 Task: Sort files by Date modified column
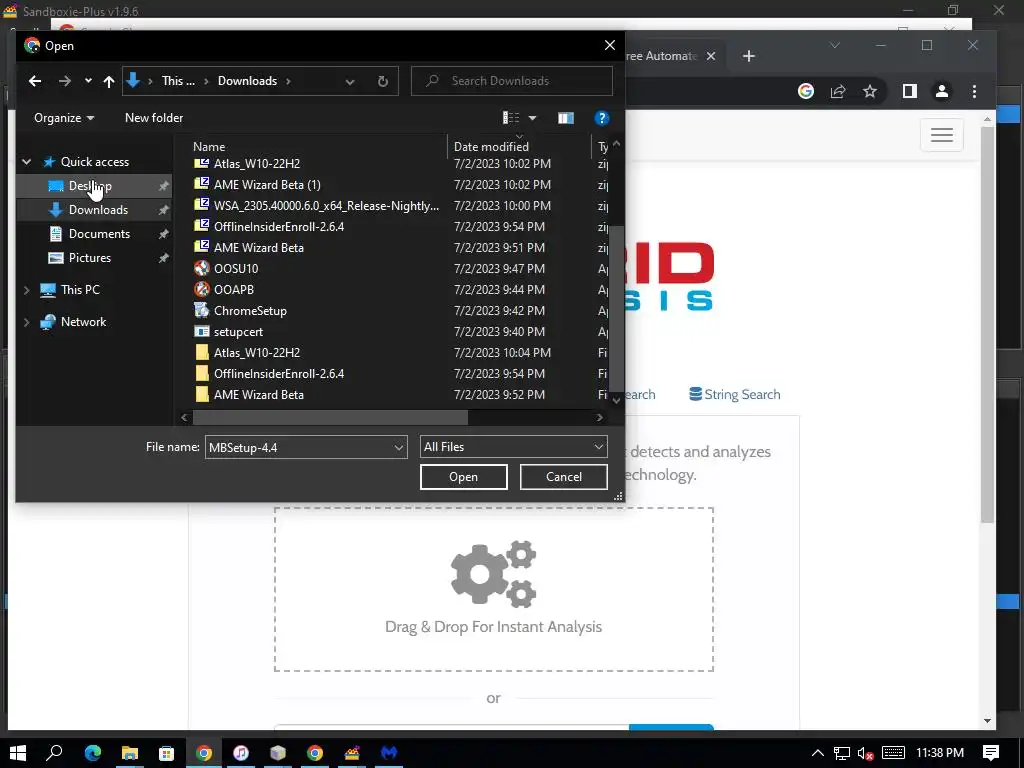click(x=491, y=147)
